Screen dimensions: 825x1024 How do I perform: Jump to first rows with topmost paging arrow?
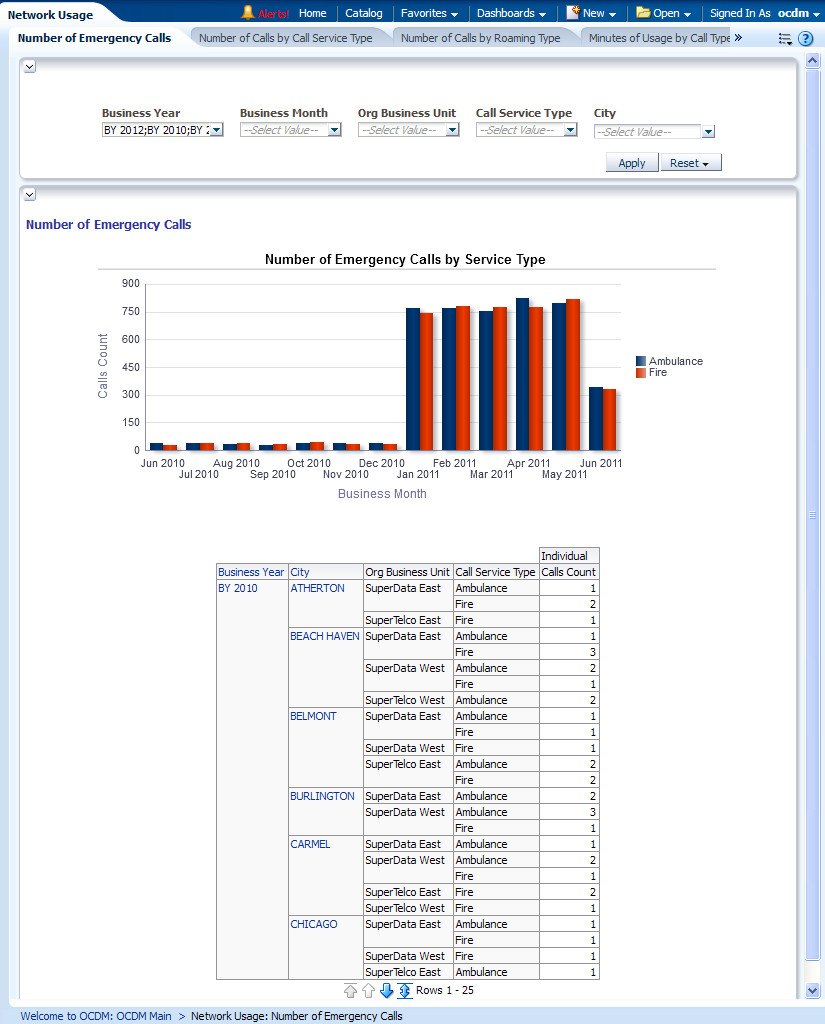click(350, 991)
